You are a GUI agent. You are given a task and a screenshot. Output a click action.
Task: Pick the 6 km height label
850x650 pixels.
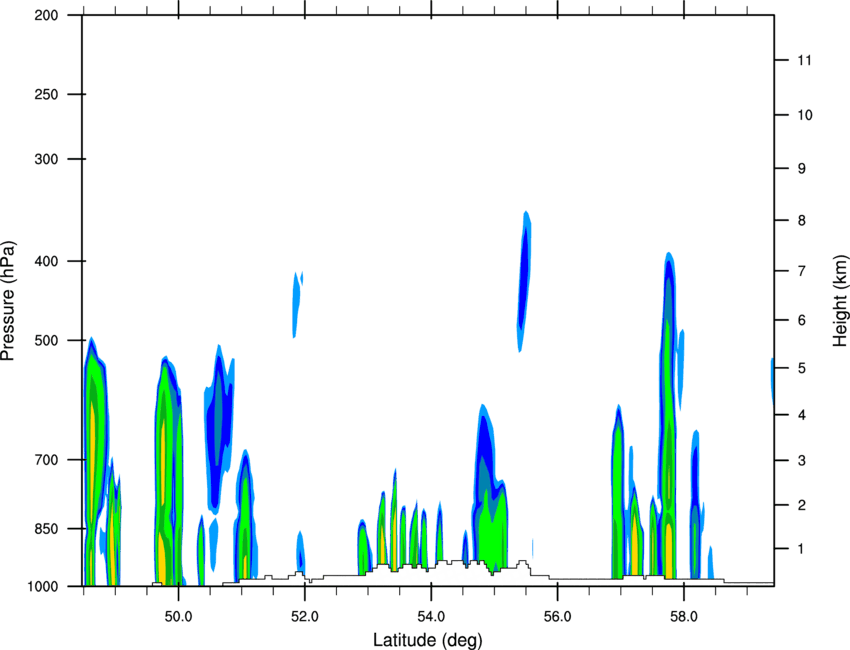click(x=802, y=320)
